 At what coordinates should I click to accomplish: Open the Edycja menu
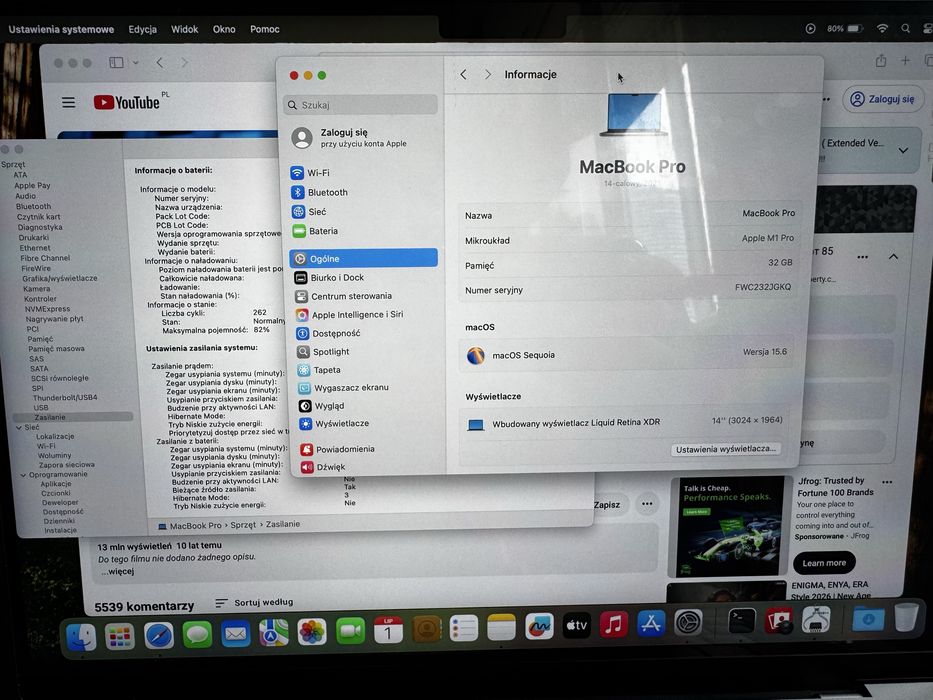click(143, 29)
